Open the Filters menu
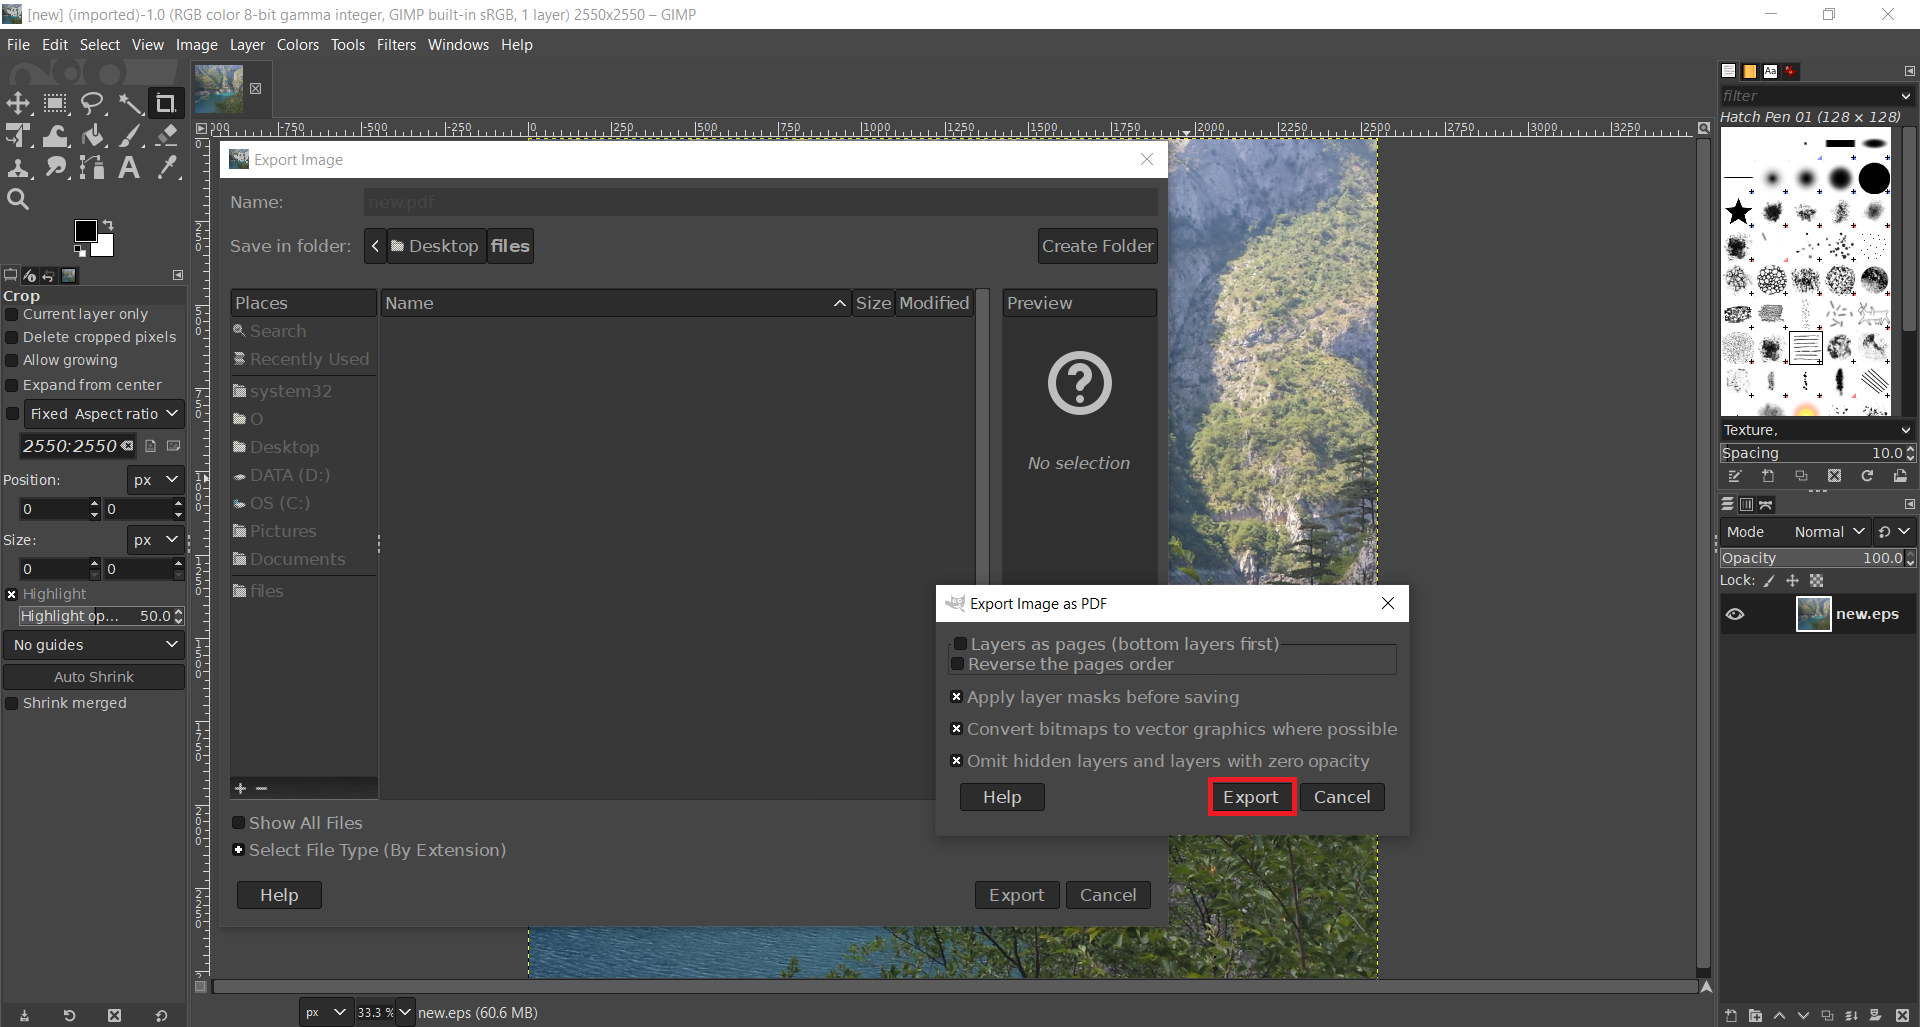 [x=396, y=45]
